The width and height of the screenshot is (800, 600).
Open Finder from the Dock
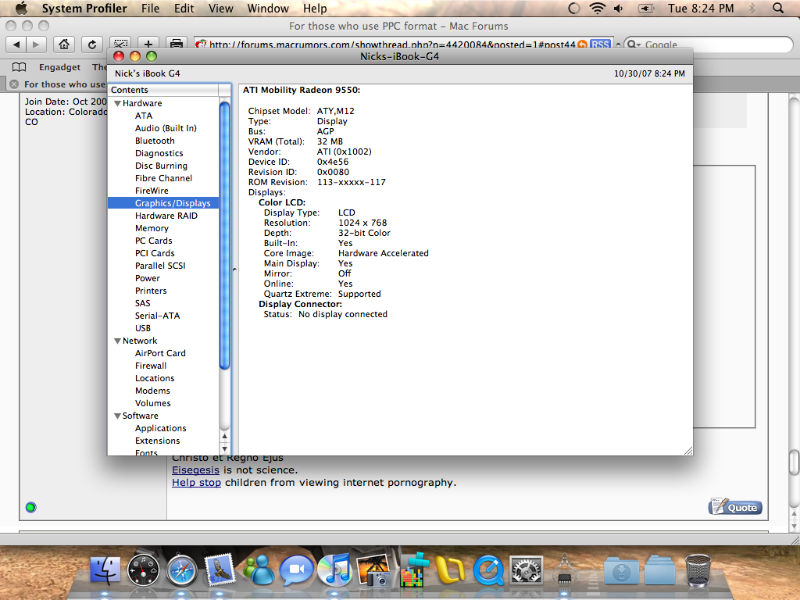point(106,569)
